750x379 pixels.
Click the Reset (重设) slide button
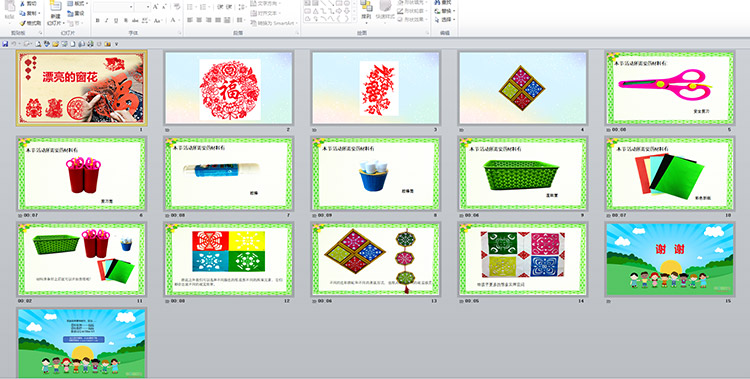[76, 13]
